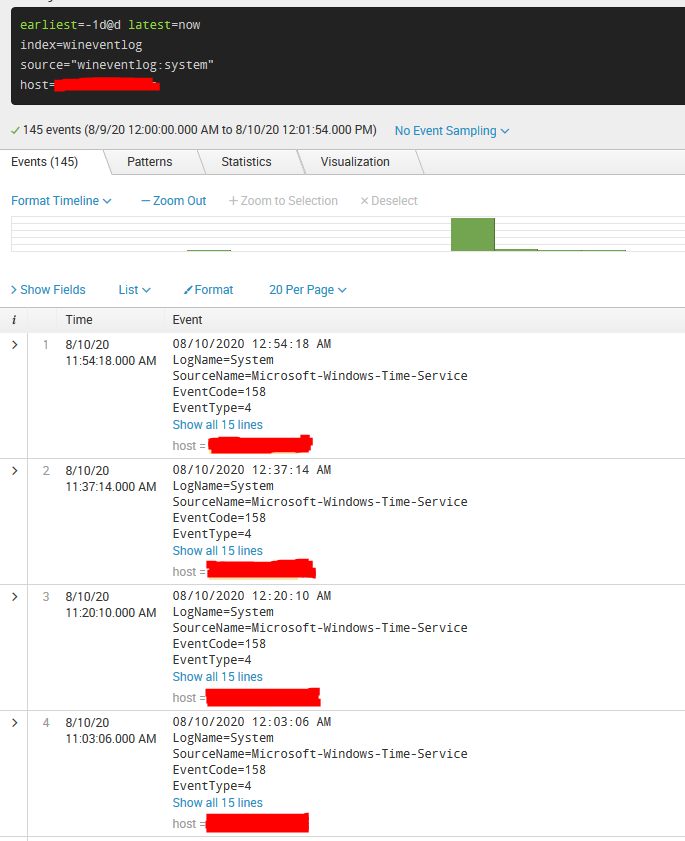Open the Visualization tab

pyautogui.click(x=355, y=162)
